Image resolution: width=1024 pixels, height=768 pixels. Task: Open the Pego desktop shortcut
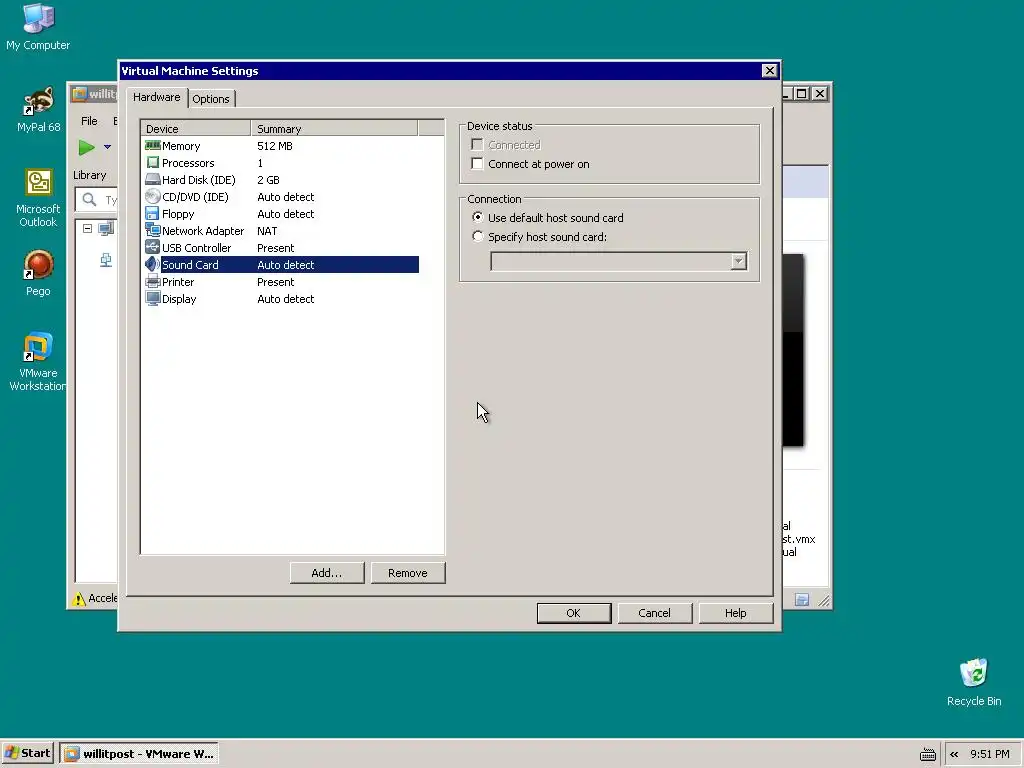38,266
